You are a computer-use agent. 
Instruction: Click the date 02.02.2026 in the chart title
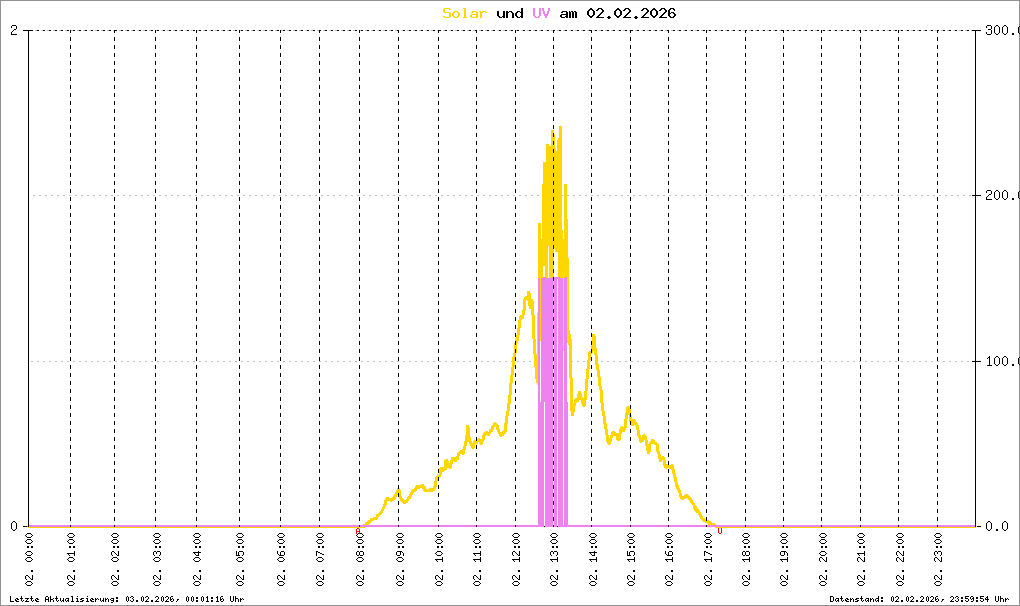coord(632,13)
